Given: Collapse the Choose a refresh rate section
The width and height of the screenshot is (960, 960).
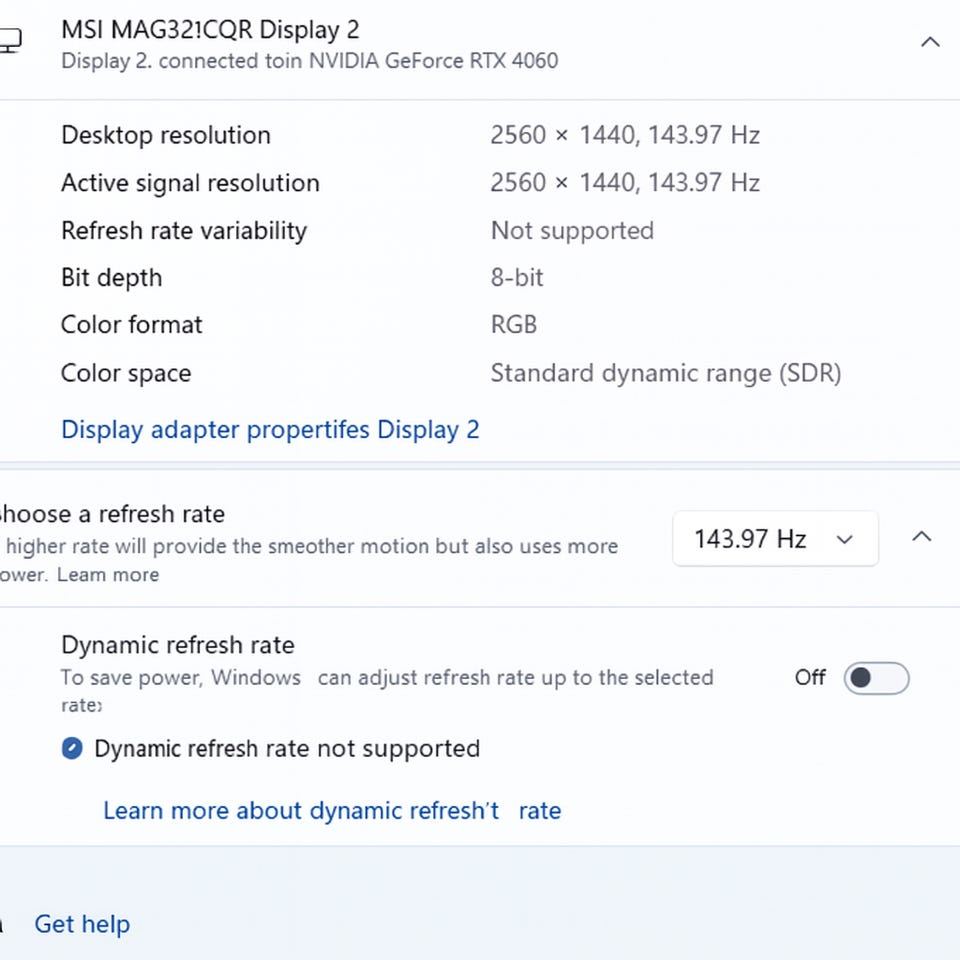Looking at the screenshot, I should coord(921,537).
